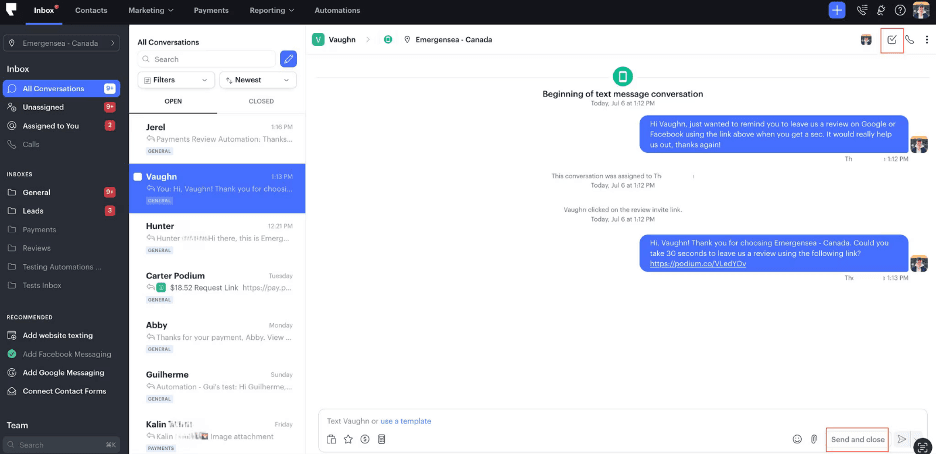Click the payment request dollar icon
Viewport: 936px width, 454px height.
pyautogui.click(x=365, y=439)
